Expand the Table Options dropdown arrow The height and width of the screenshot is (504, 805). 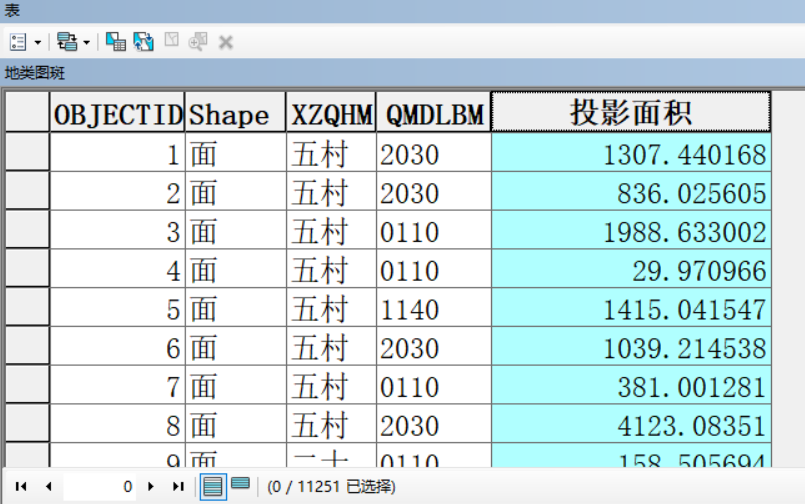coord(38,42)
